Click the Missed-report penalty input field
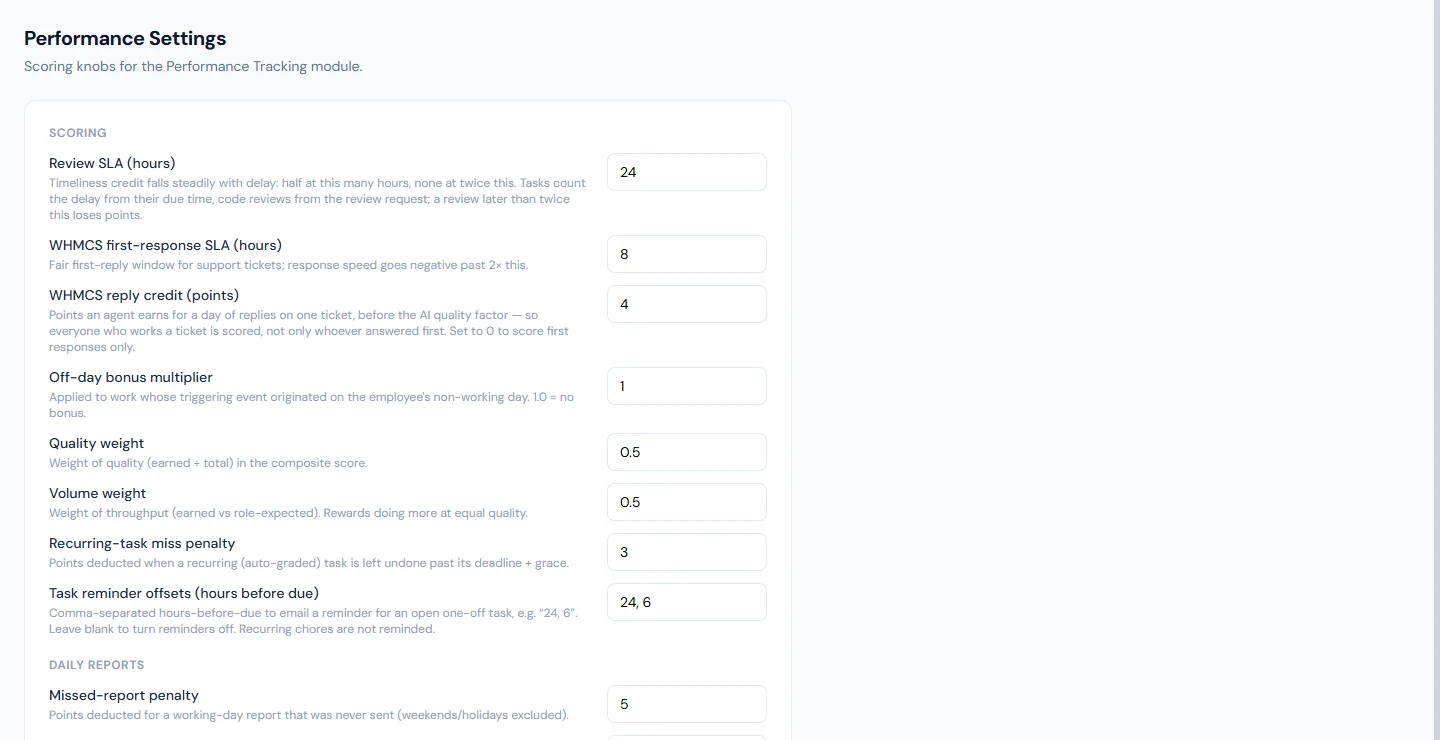 (x=687, y=704)
